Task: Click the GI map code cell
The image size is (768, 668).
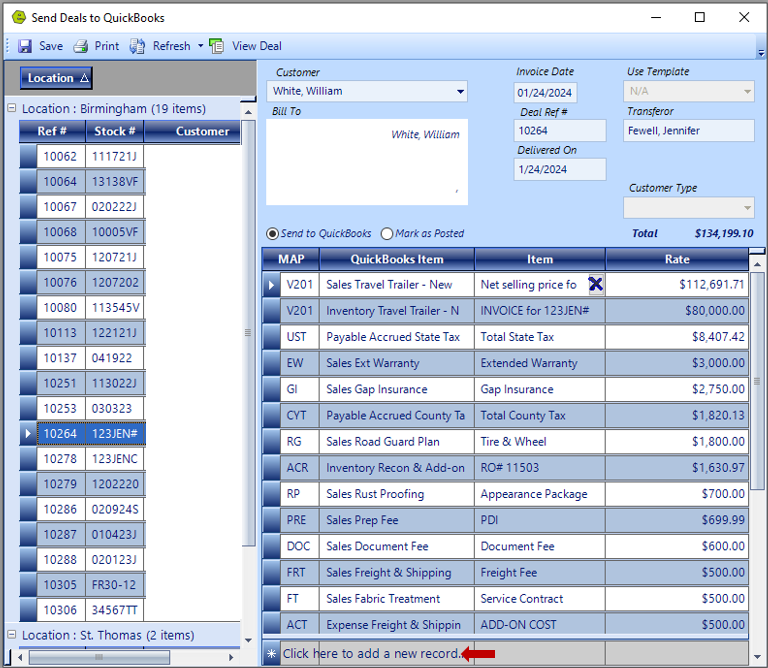Action: [x=300, y=389]
